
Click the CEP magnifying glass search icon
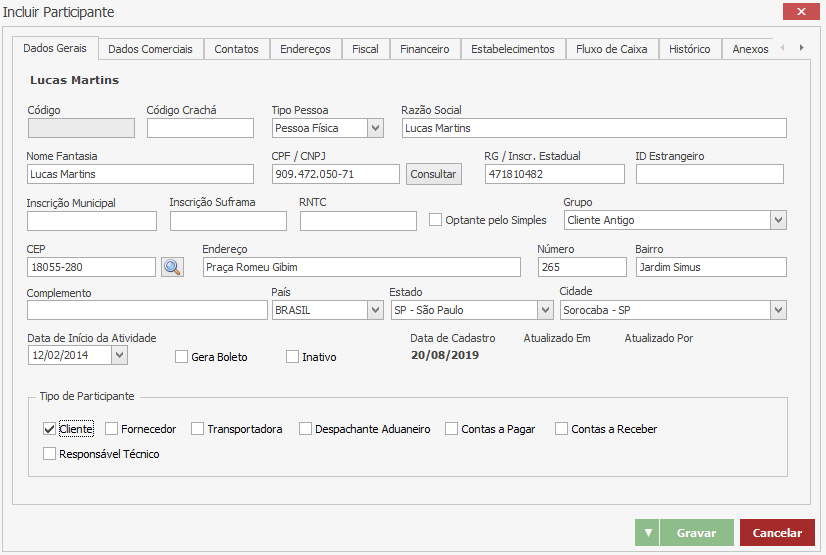[172, 267]
